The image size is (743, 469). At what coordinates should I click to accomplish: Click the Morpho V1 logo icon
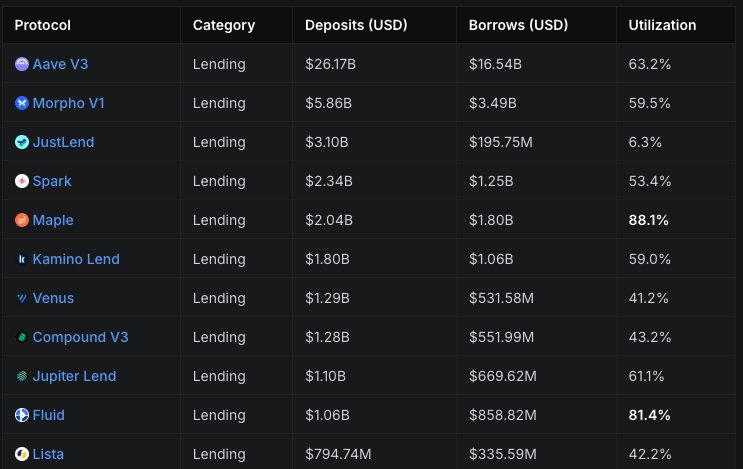pyautogui.click(x=22, y=103)
